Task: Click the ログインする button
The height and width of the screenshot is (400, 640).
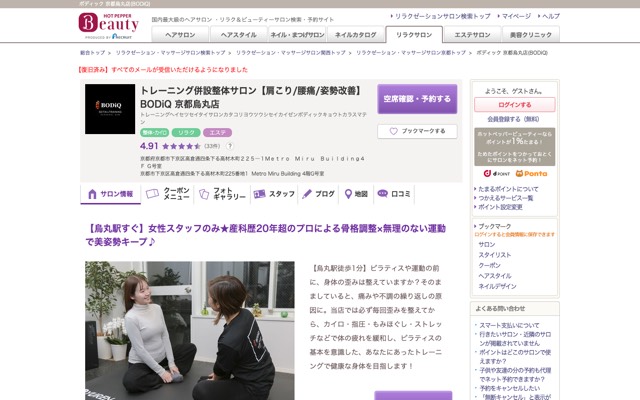Action: [515, 104]
